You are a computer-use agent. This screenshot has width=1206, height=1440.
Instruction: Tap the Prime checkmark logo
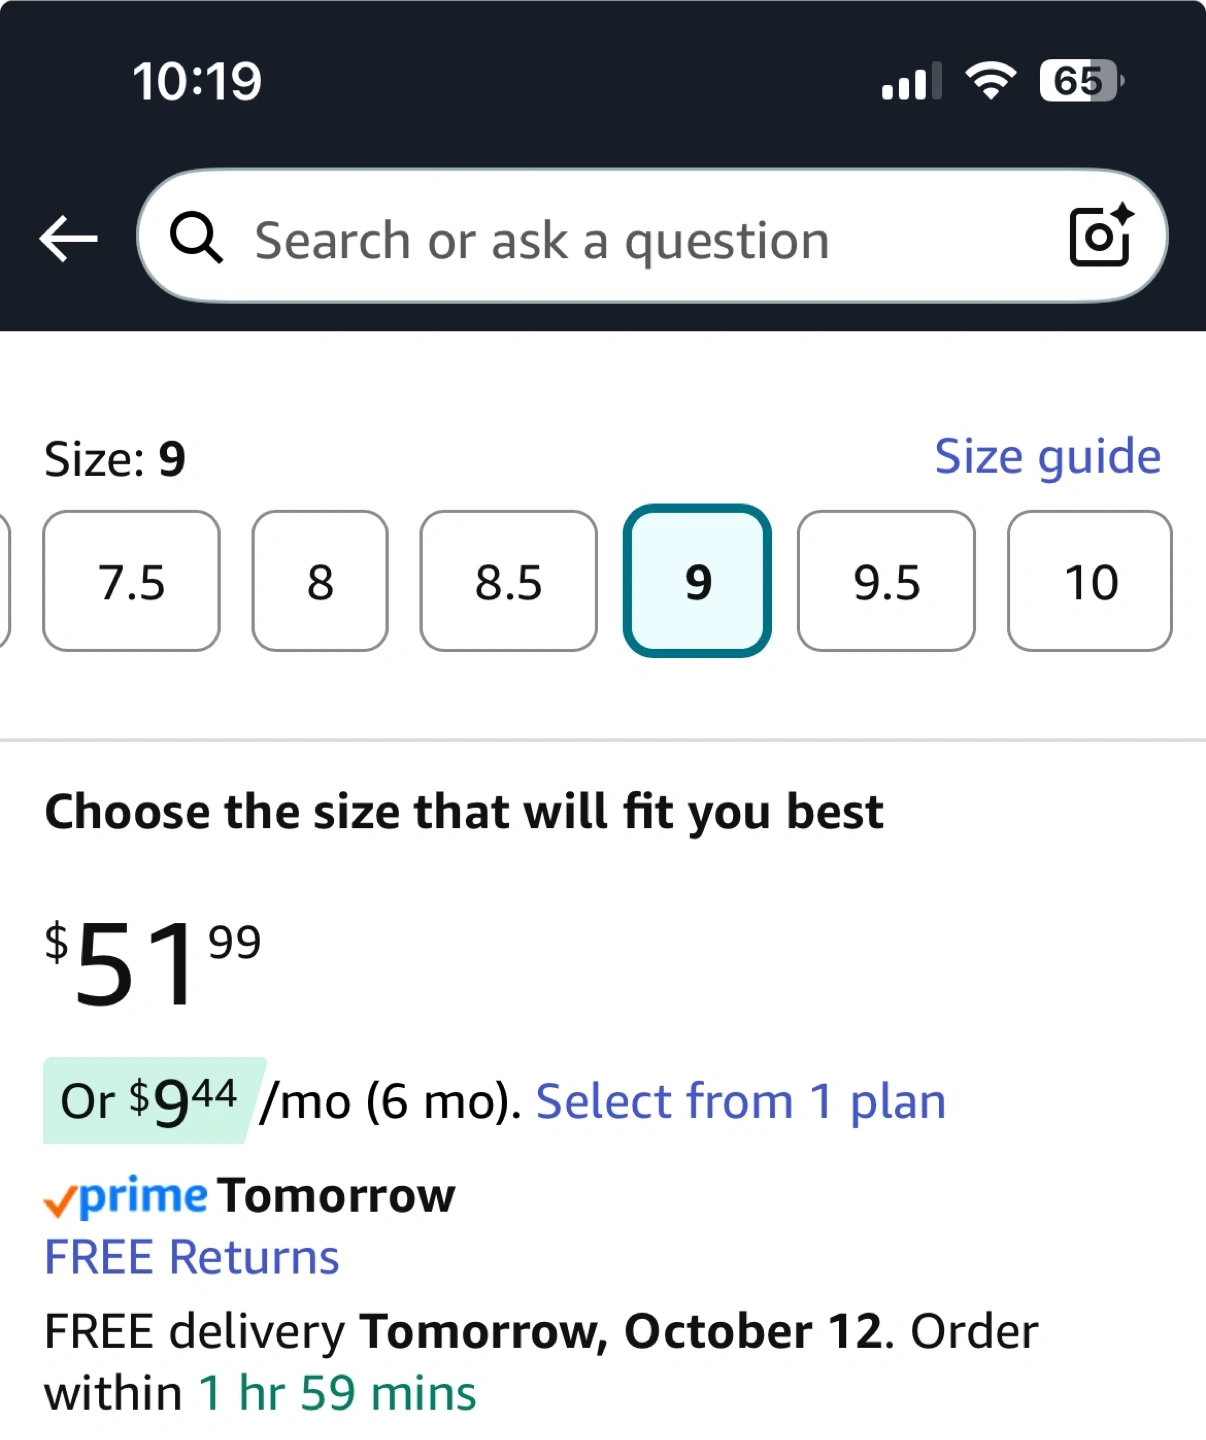126,1196
